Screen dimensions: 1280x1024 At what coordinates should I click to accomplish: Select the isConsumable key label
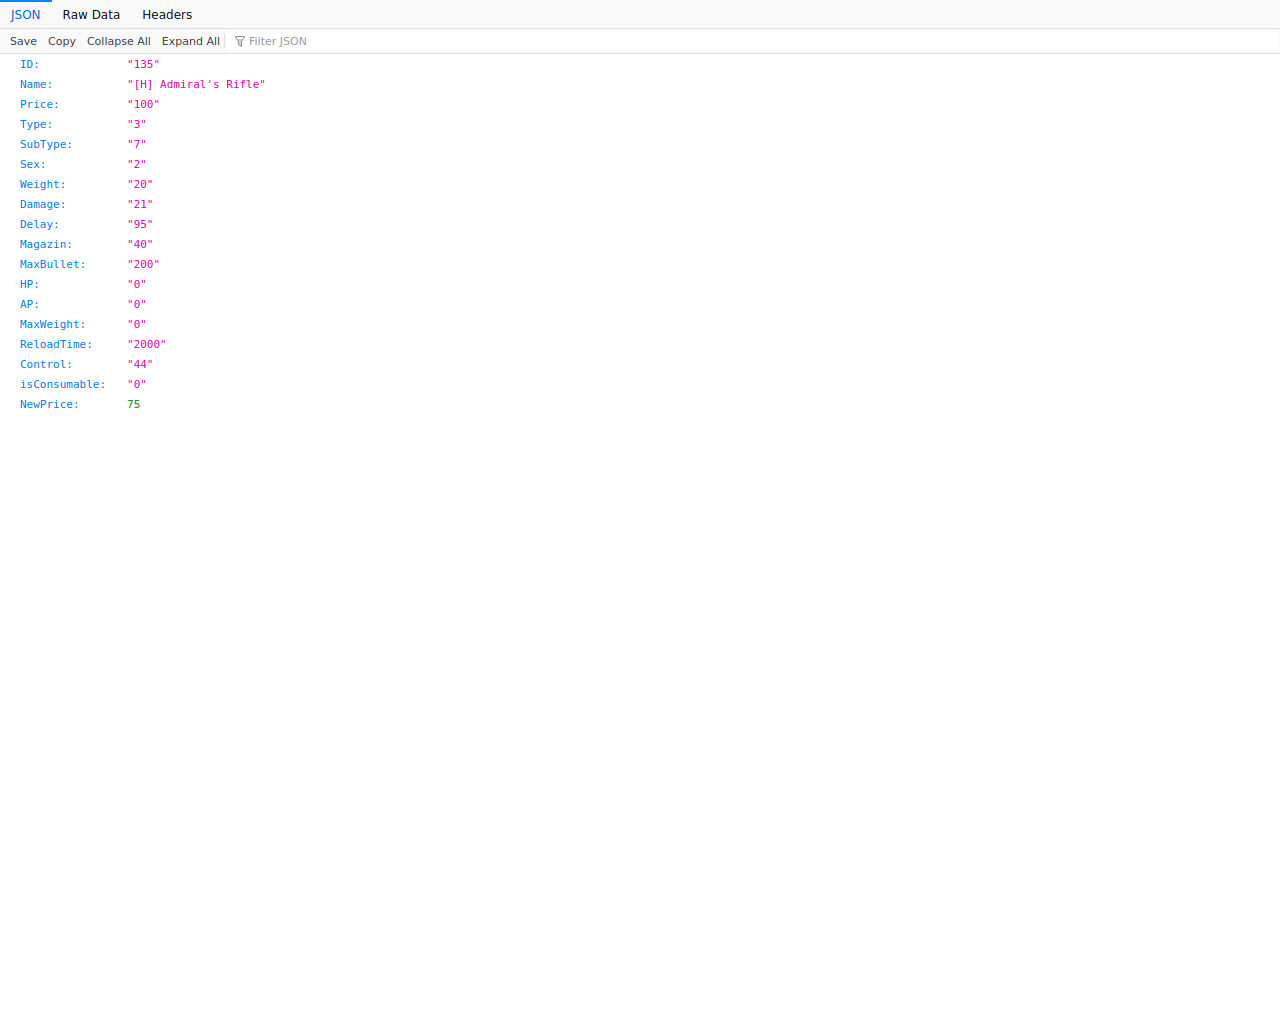click(63, 384)
